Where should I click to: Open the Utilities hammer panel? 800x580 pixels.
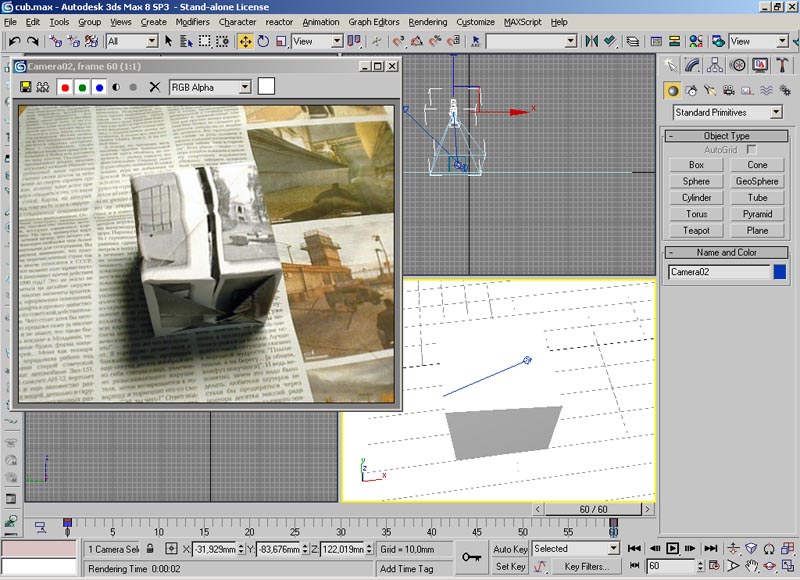tap(781, 65)
